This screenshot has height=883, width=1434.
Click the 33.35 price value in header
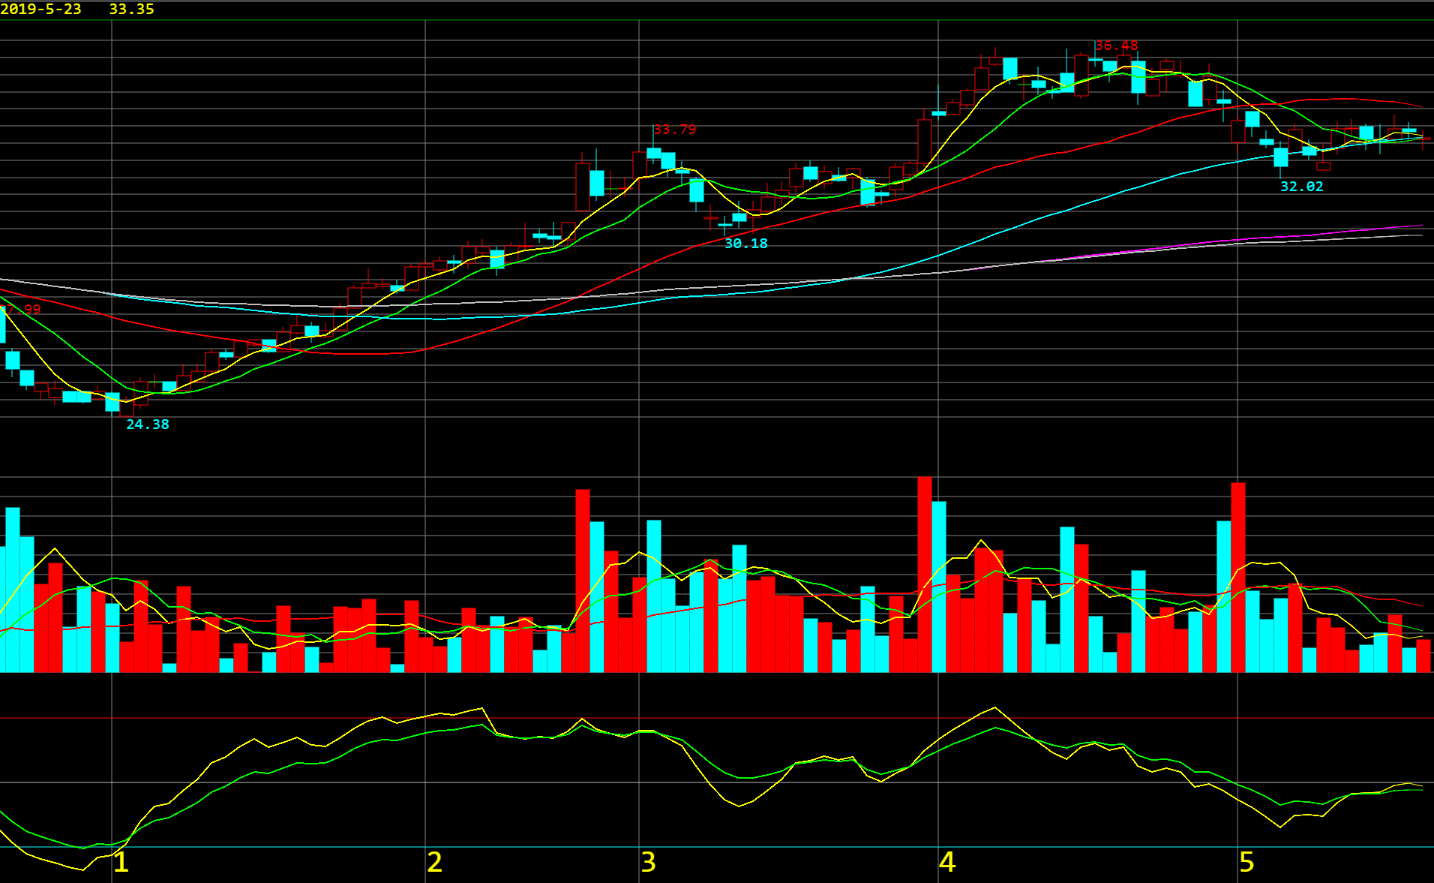(131, 9)
